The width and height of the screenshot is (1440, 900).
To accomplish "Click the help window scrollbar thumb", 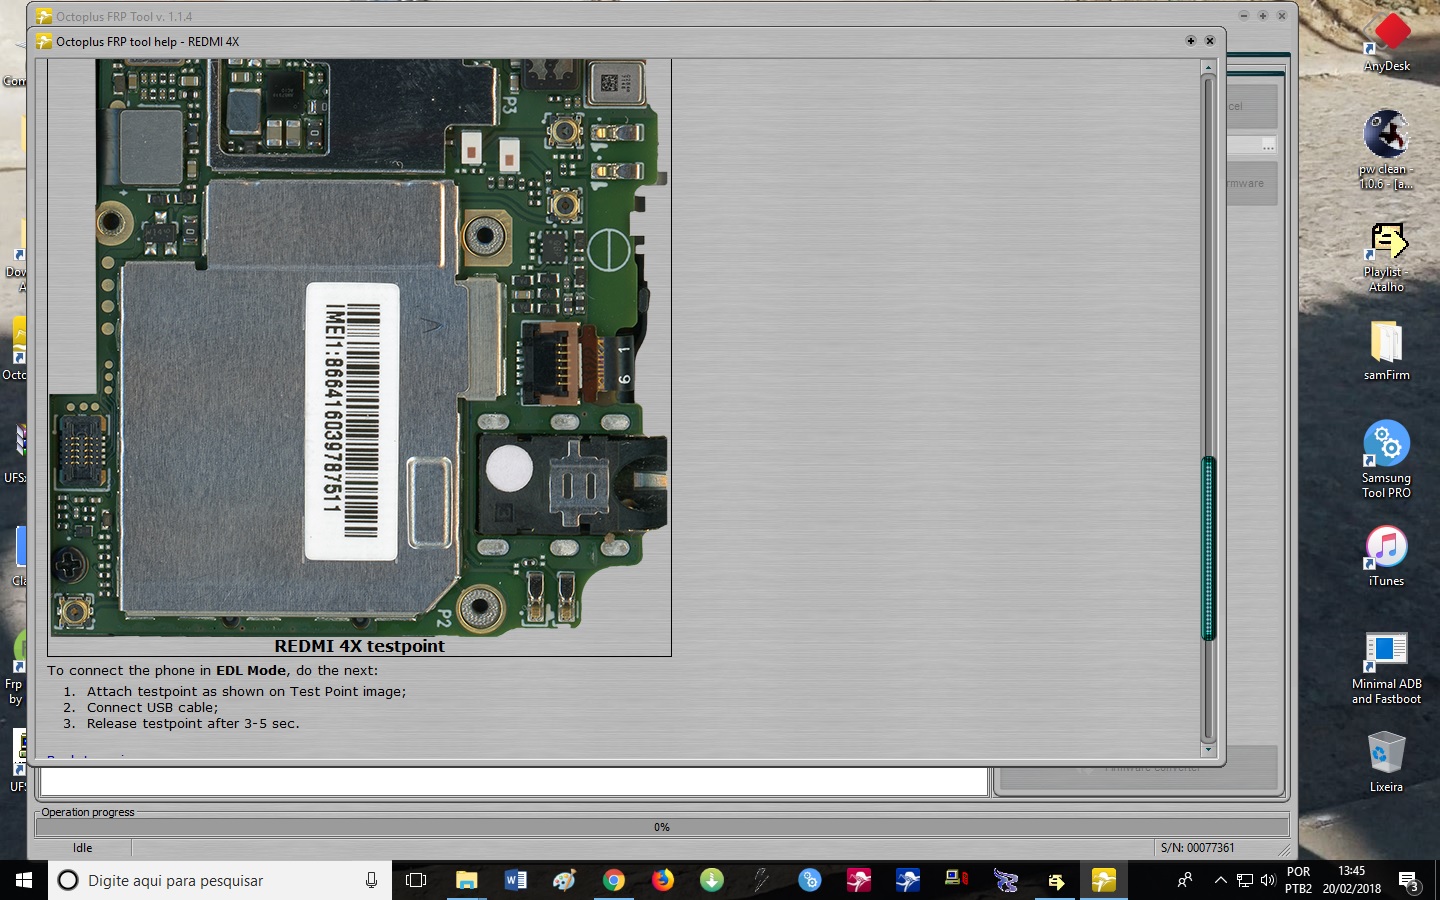I will coord(1208,548).
